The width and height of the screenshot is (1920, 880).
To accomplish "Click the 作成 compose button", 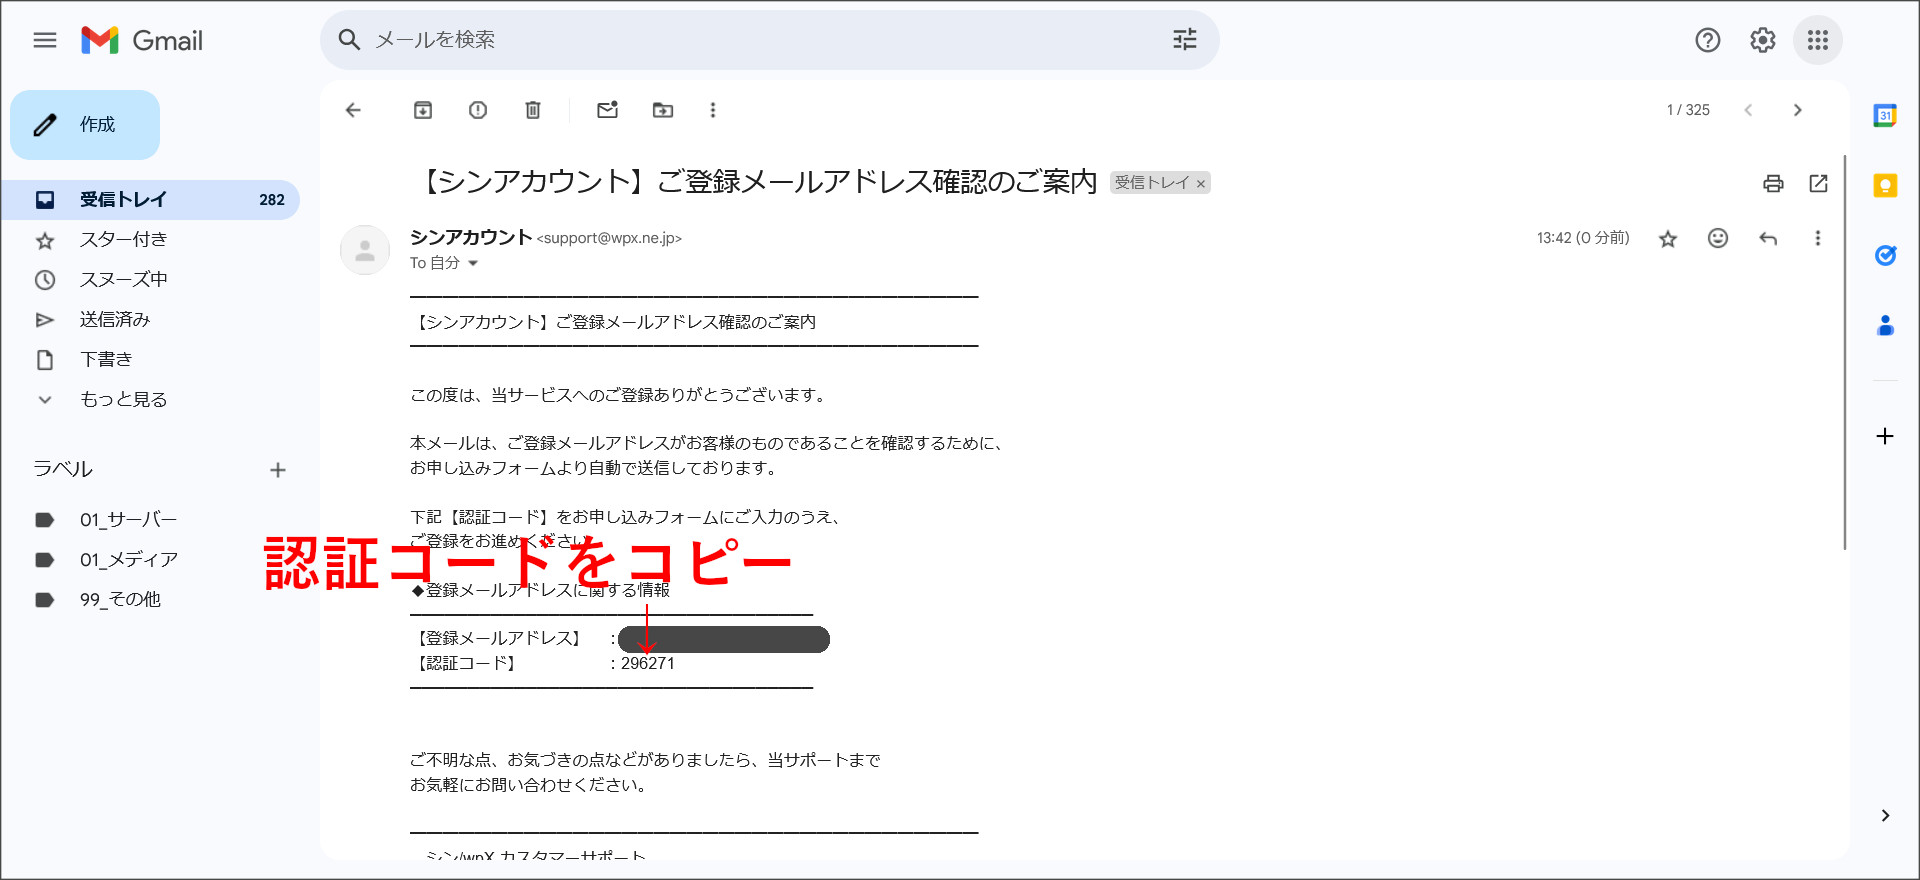I will click(x=85, y=125).
